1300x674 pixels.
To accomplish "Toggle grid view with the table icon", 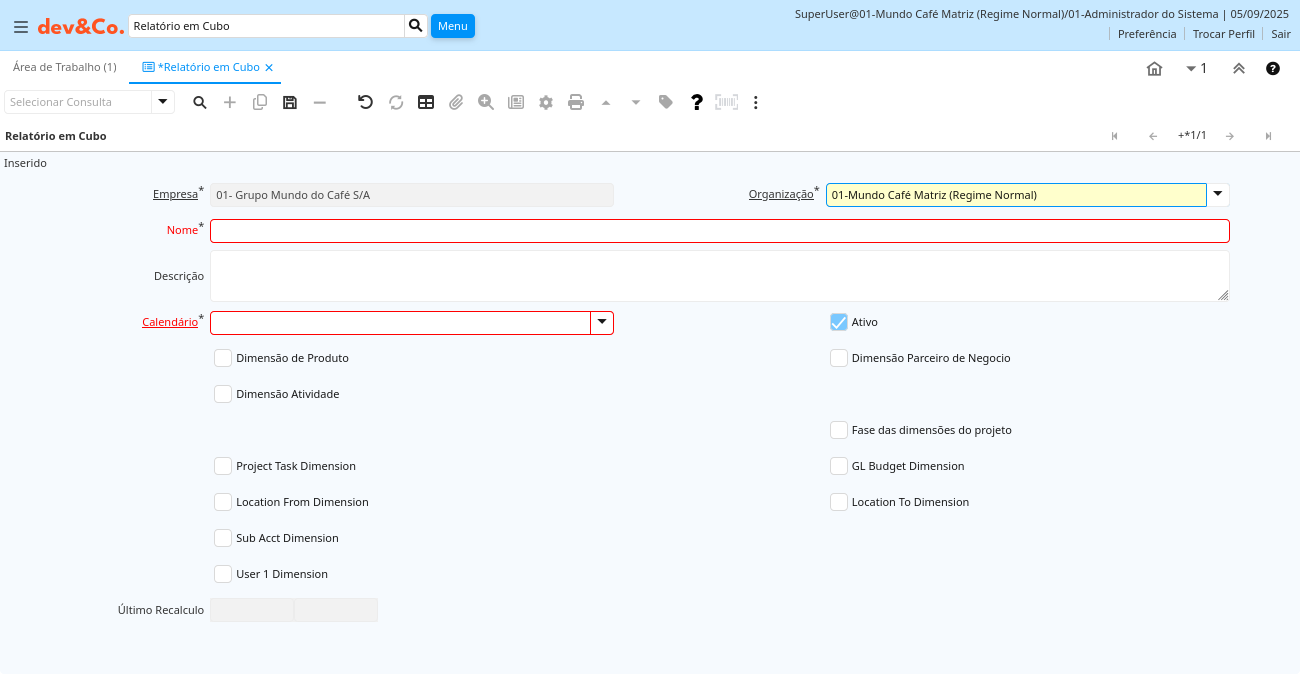I will pos(426,102).
